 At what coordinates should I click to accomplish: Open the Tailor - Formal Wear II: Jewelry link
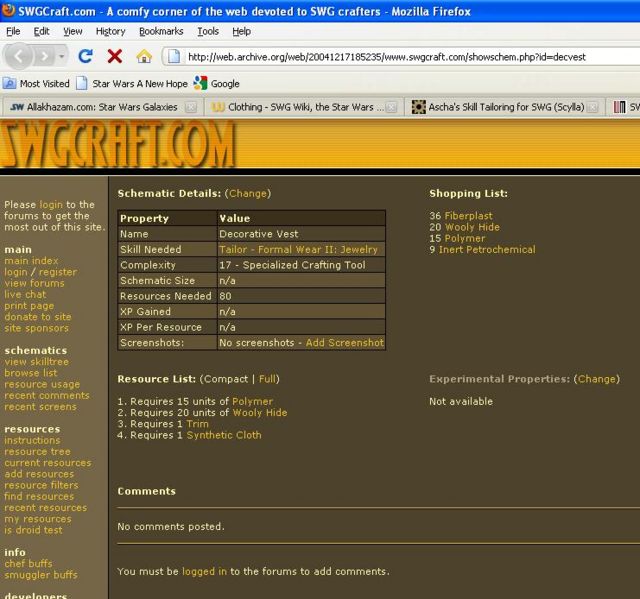pos(298,249)
